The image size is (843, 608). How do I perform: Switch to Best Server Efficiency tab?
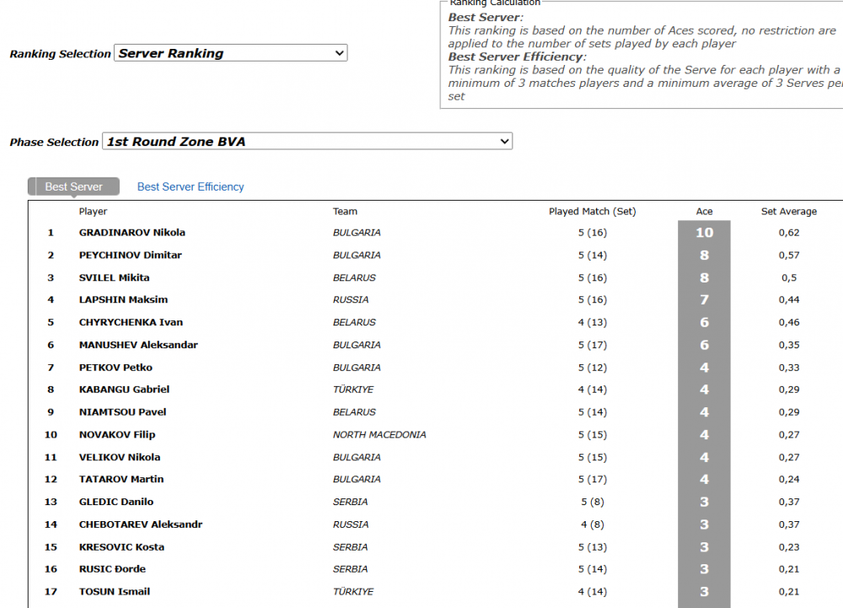click(x=190, y=187)
